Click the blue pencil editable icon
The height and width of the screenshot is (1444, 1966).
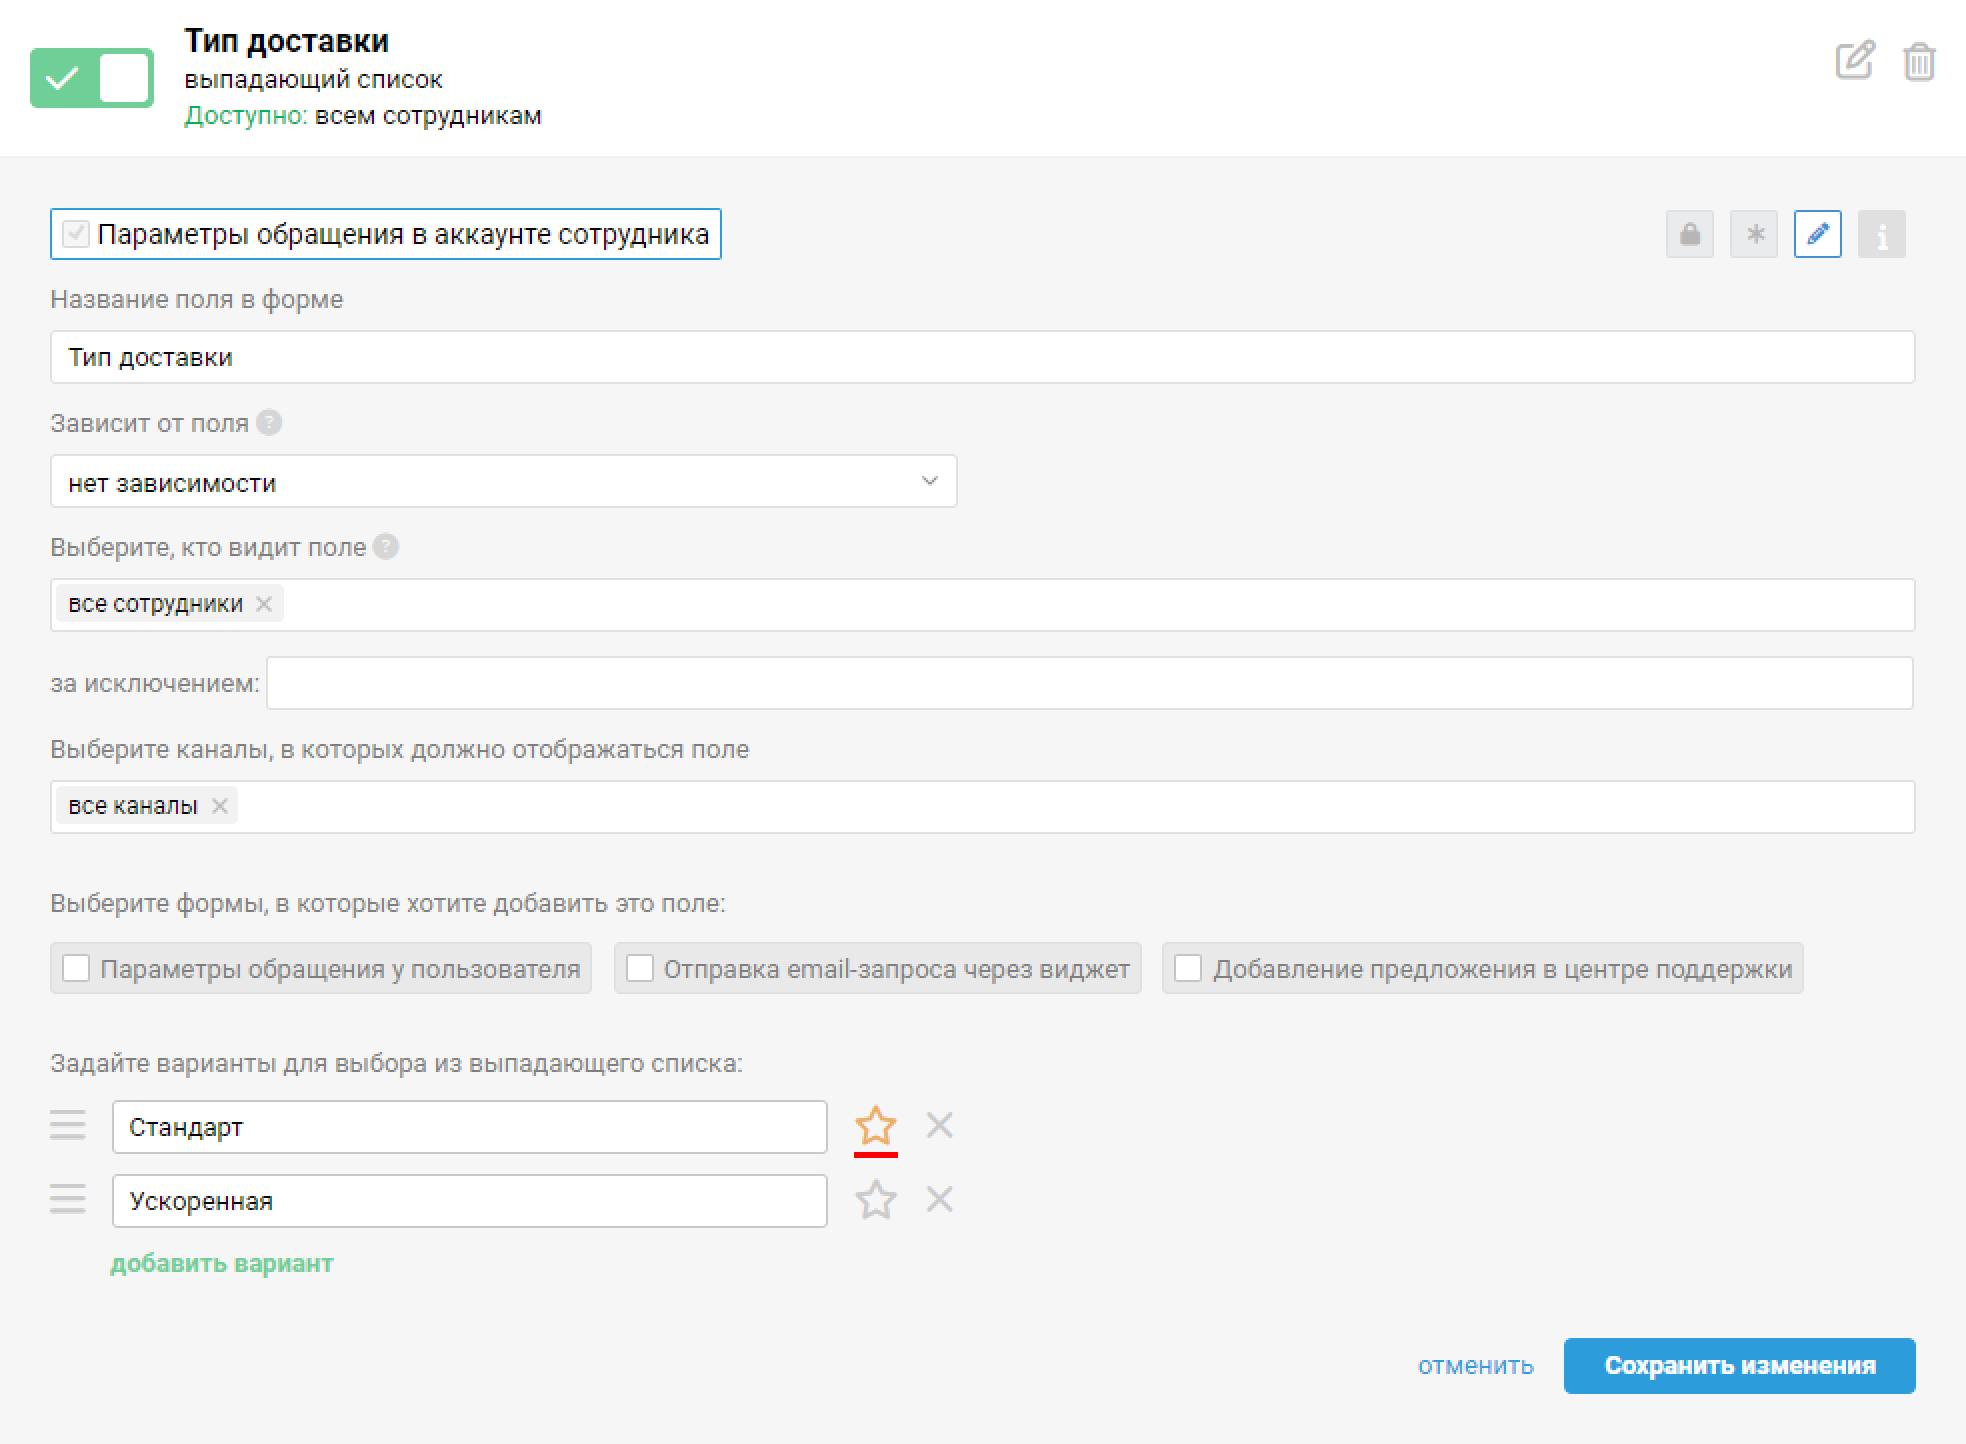click(x=1818, y=234)
